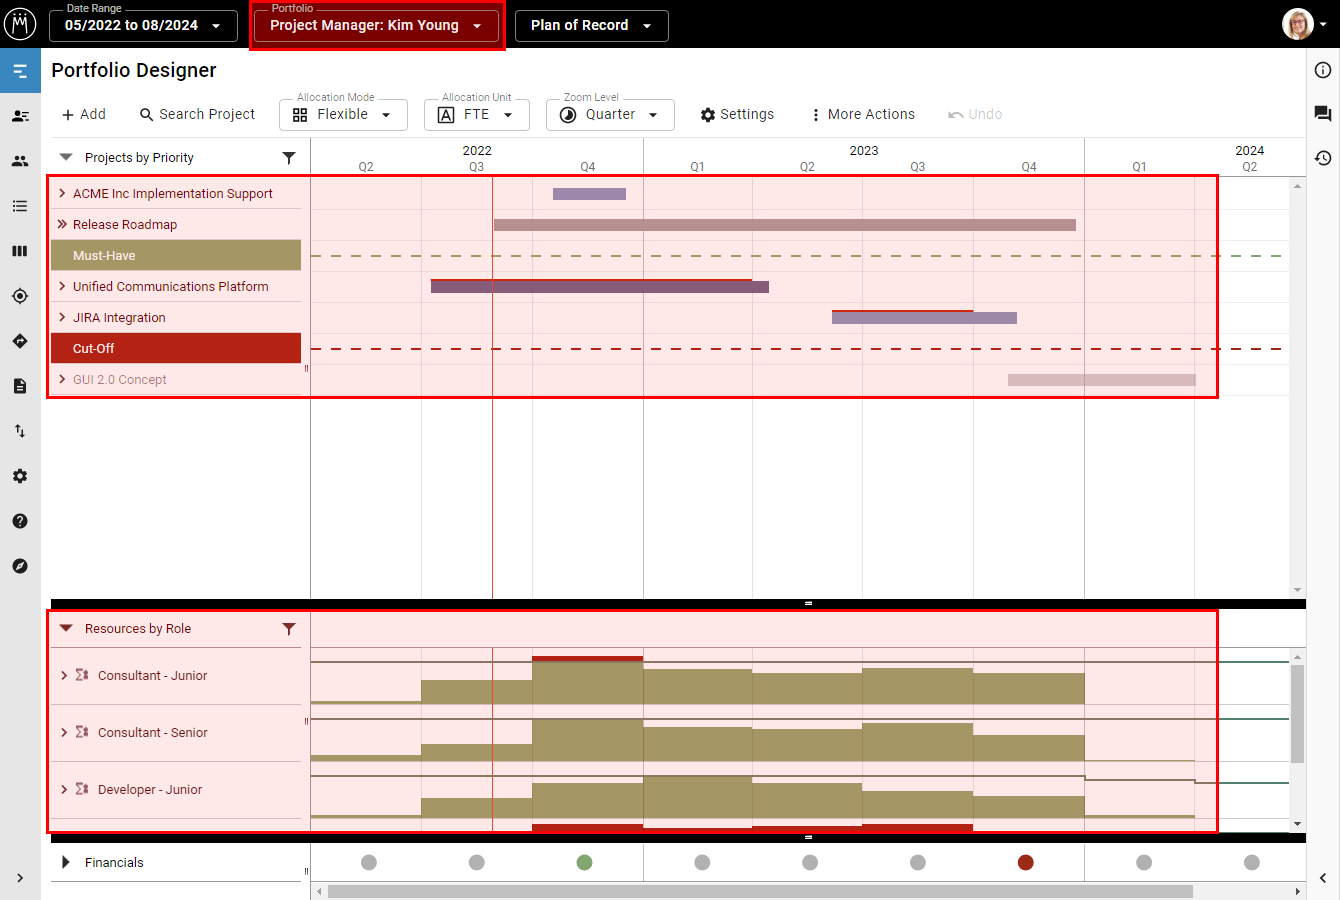Viewport: 1340px width, 900px height.
Task: Open the Zoom Level Quarter dropdown
Action: (x=610, y=115)
